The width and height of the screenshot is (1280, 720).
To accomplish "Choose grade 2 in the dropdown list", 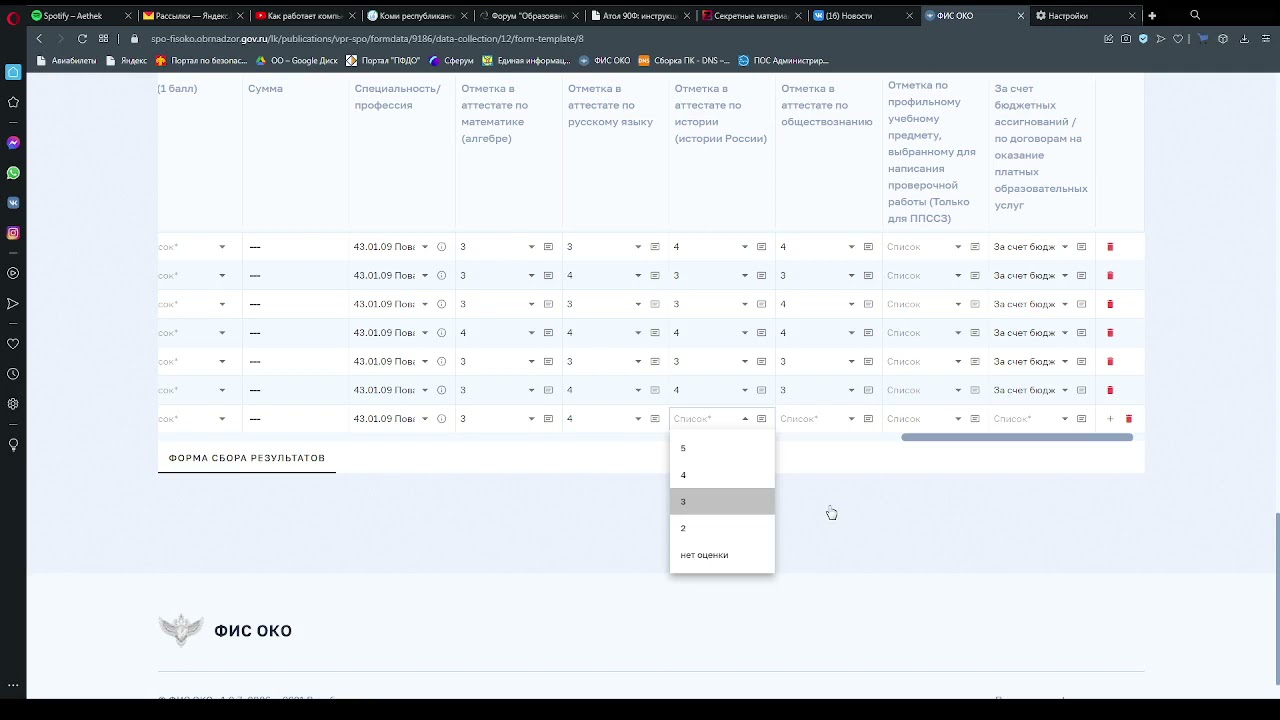I will 722,528.
